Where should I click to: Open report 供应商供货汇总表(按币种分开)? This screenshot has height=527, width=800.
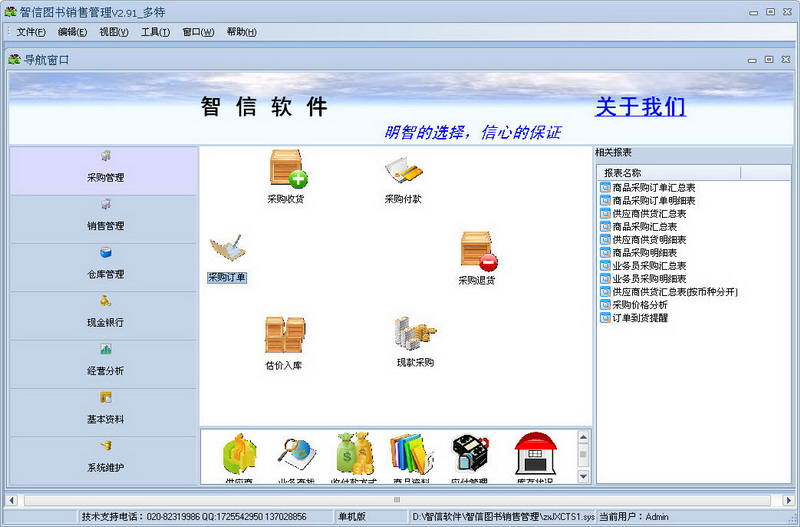click(669, 291)
